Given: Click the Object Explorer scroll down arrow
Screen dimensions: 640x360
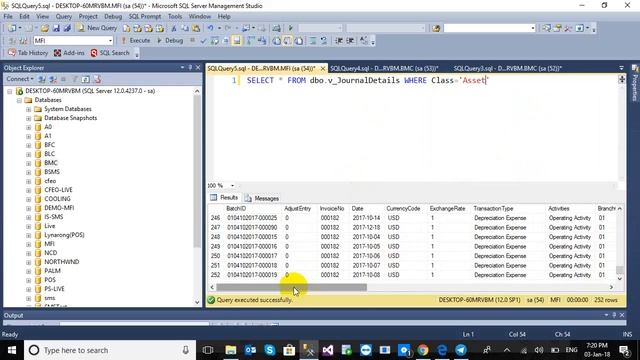Looking at the screenshot, I should (x=197, y=302).
